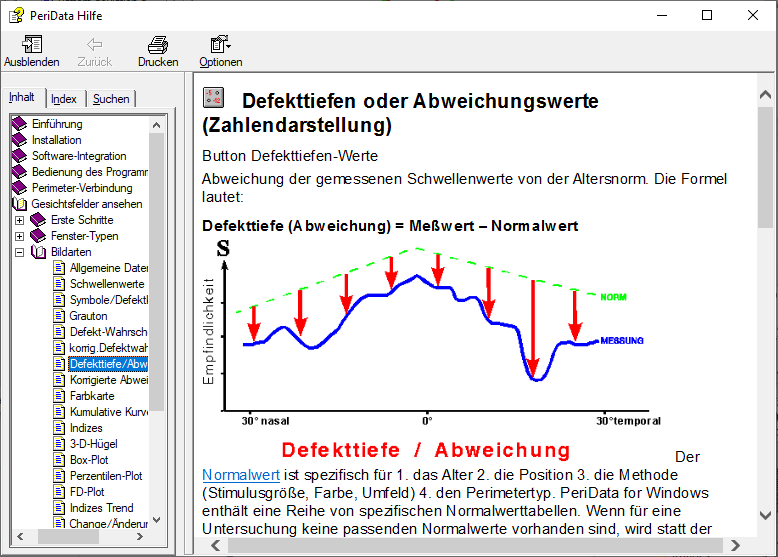Close the PeriData Hilfe window
Image resolution: width=778 pixels, height=557 pixels.
coord(753,15)
